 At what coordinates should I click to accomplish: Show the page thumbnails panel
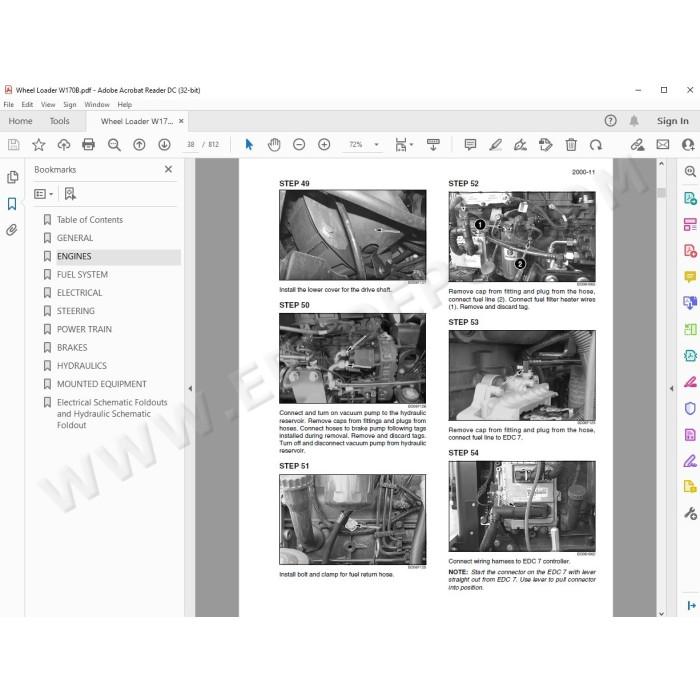tap(12, 177)
